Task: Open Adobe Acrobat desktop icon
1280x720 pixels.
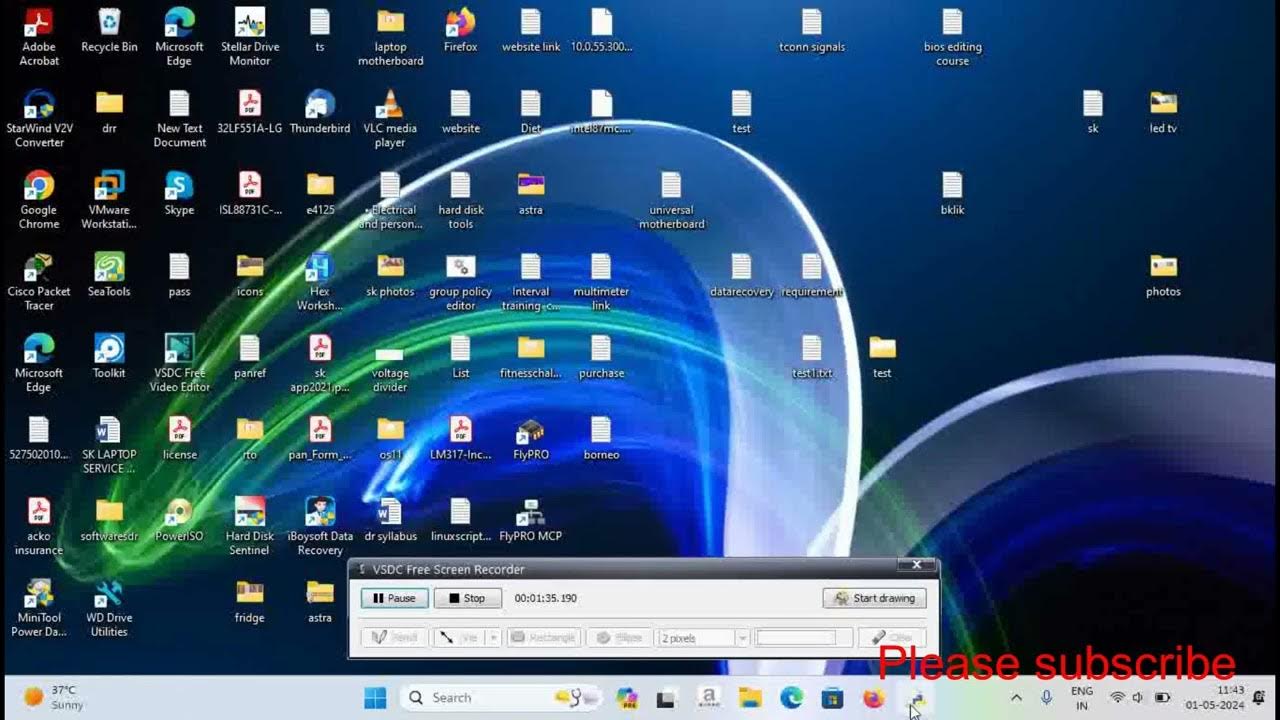Action: click(39, 37)
